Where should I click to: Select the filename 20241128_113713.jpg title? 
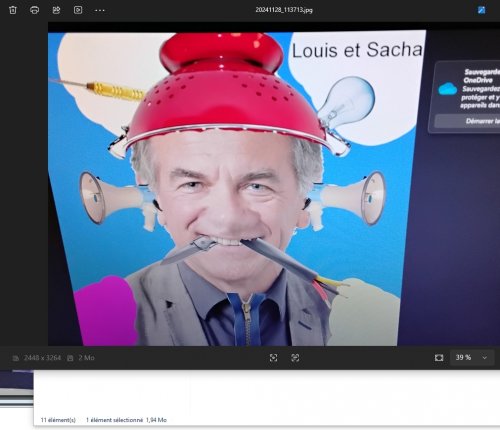284,10
